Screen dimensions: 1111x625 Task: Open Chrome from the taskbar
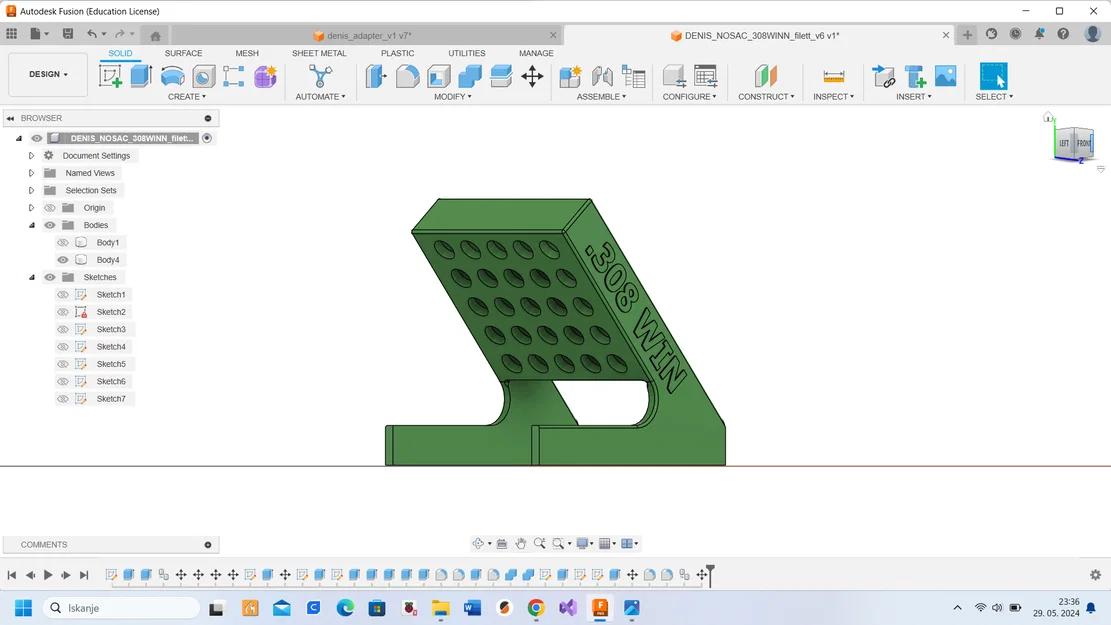click(x=536, y=608)
